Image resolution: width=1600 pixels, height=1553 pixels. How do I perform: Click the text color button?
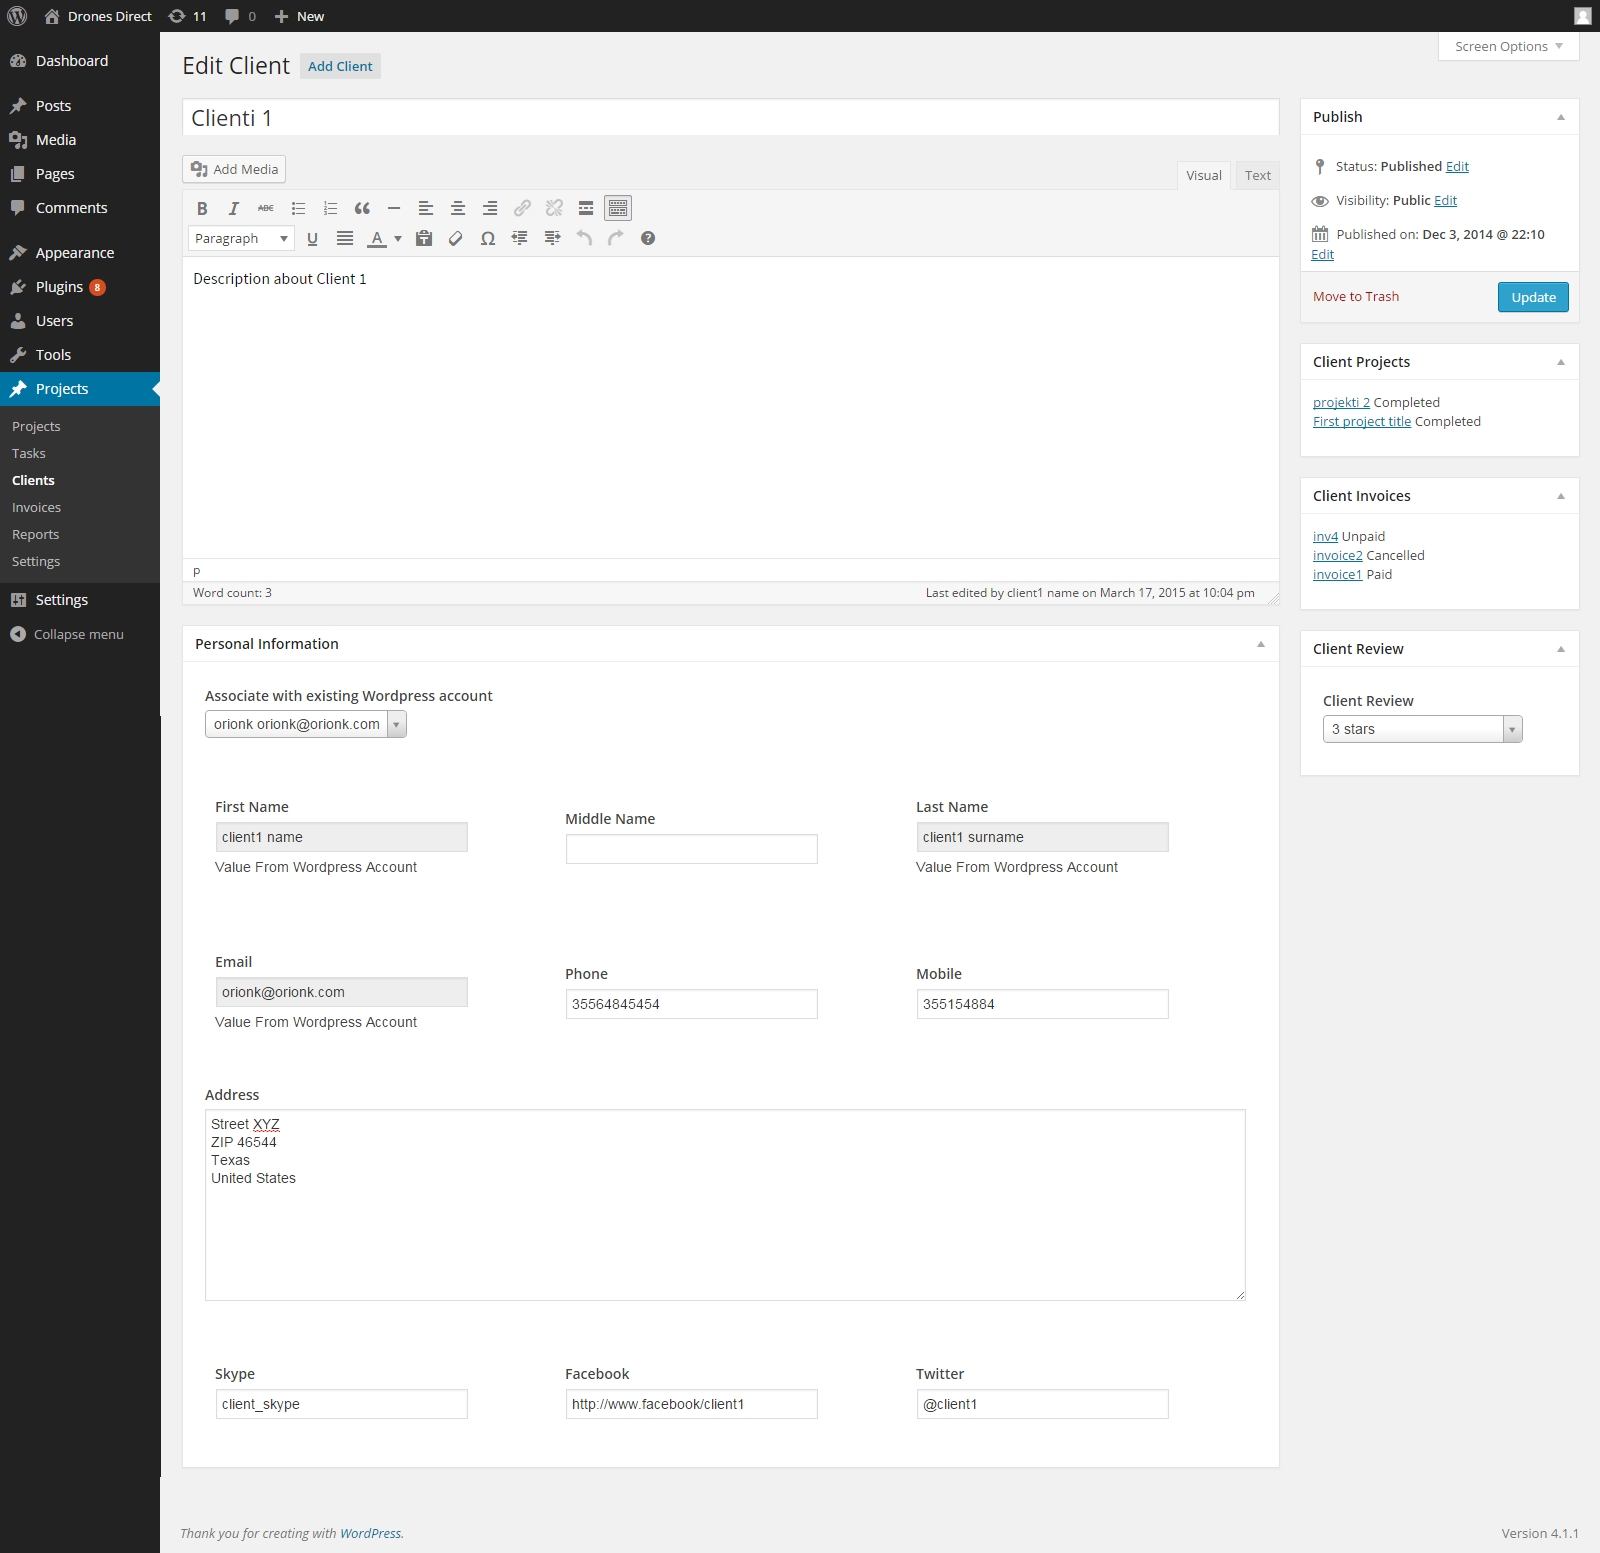(x=377, y=238)
